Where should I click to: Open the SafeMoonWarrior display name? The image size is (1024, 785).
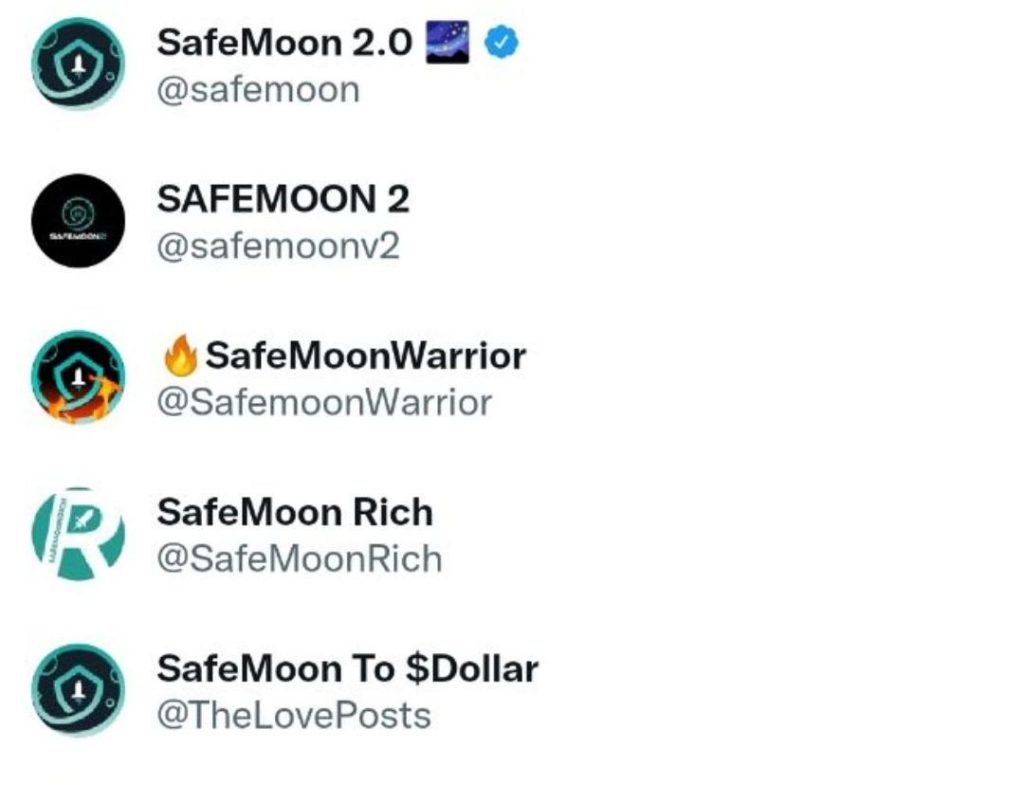coord(366,356)
